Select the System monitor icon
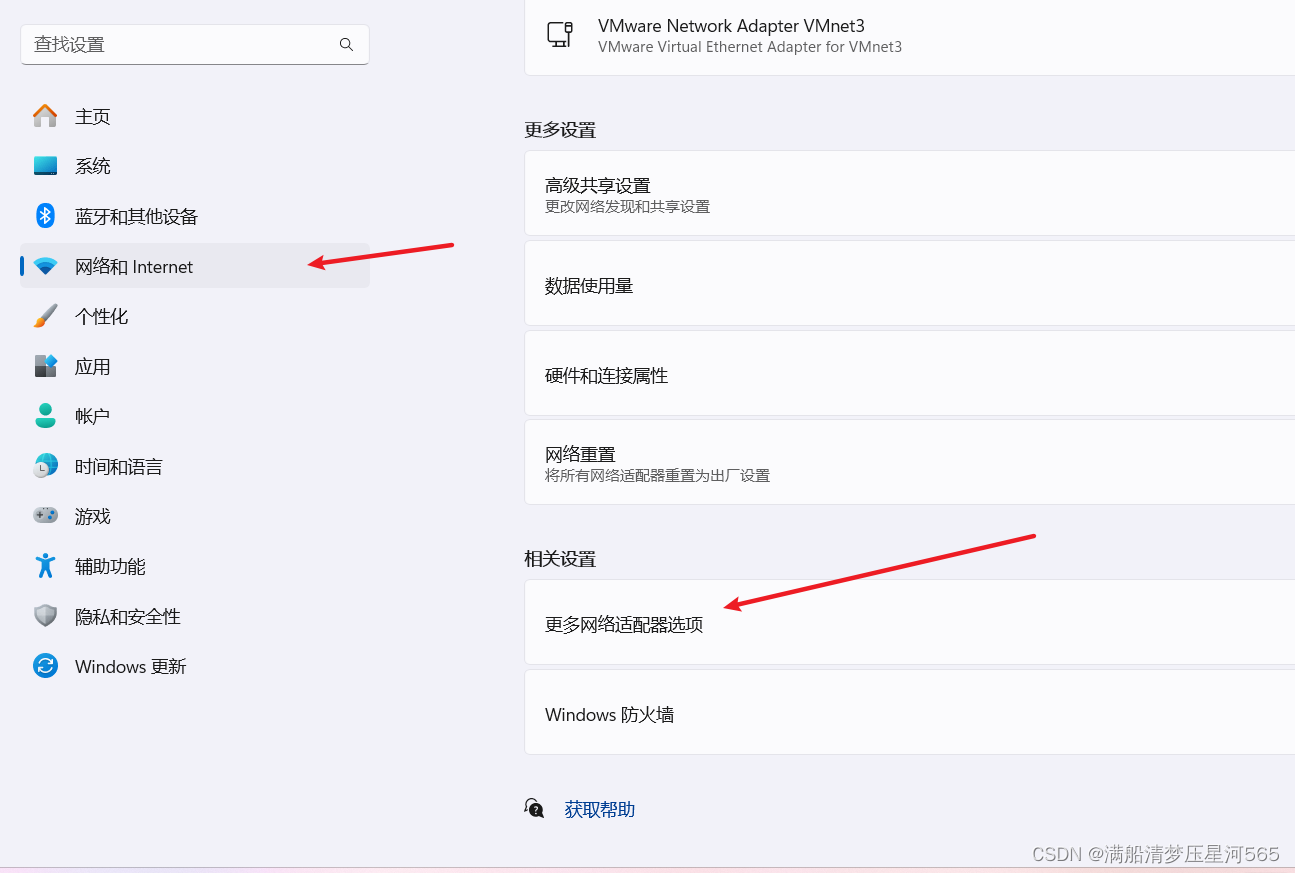The width and height of the screenshot is (1295, 873). tap(45, 166)
